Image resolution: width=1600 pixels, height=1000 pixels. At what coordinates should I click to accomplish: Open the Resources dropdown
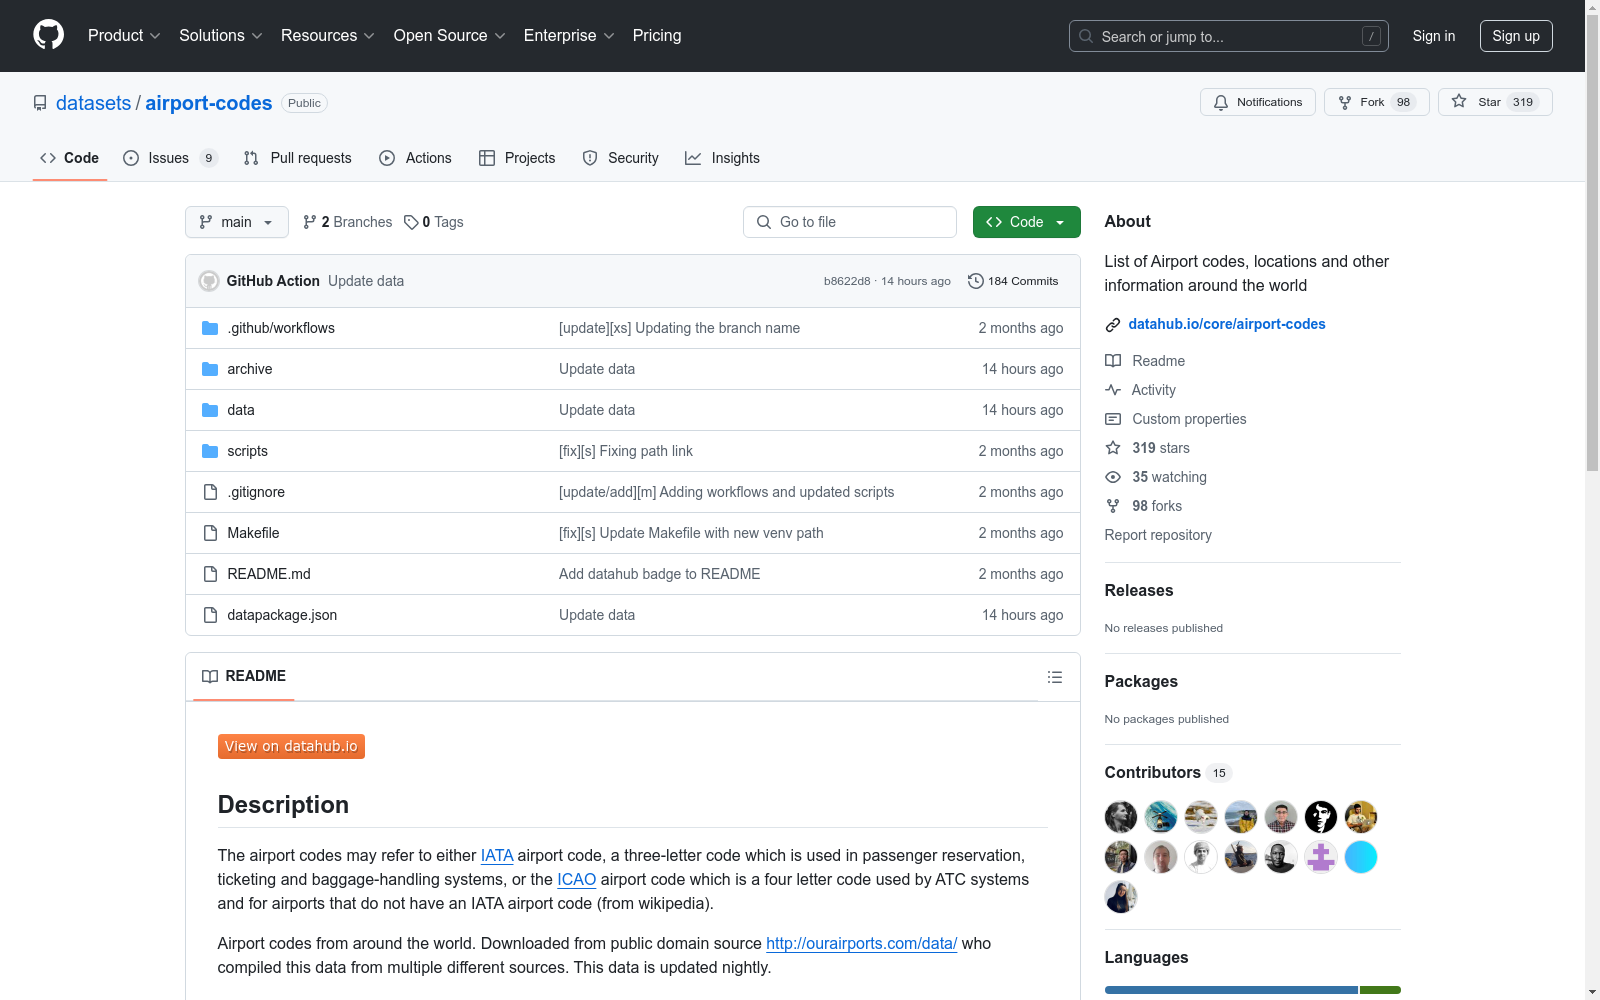328,35
